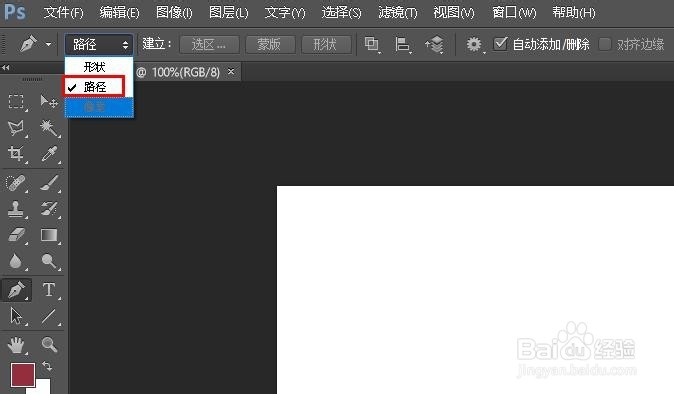Select the Zoom tool
Image resolution: width=674 pixels, height=394 pixels.
49,345
